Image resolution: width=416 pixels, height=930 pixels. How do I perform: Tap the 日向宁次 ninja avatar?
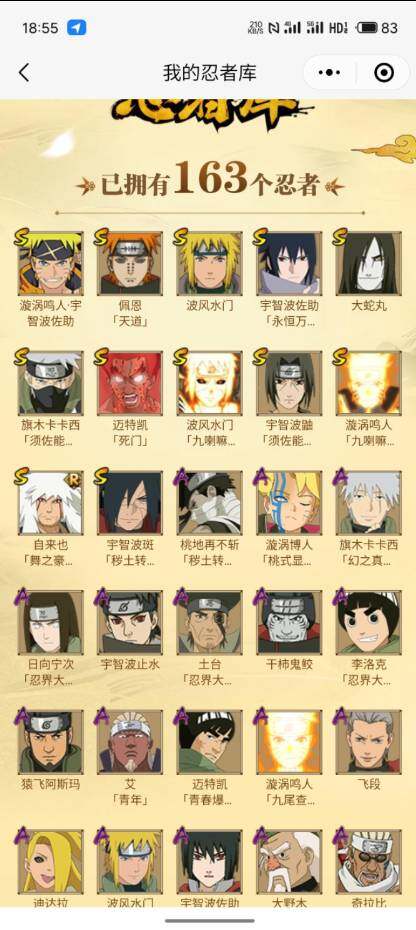coord(50,622)
